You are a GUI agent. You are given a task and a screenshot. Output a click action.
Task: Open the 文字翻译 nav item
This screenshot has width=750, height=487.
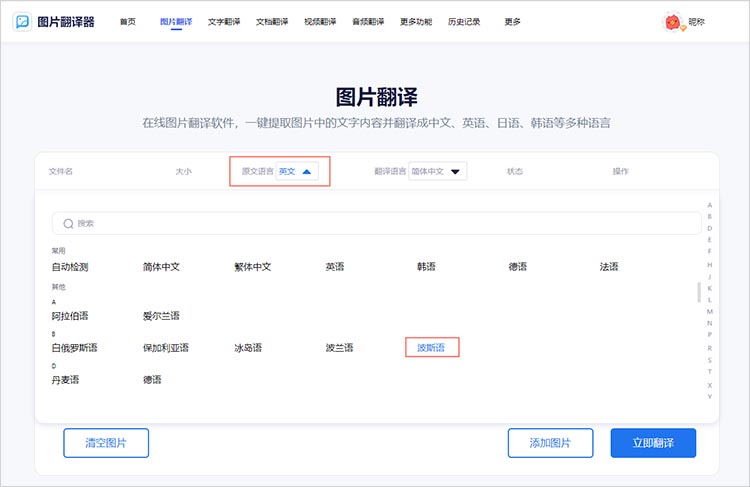(224, 22)
